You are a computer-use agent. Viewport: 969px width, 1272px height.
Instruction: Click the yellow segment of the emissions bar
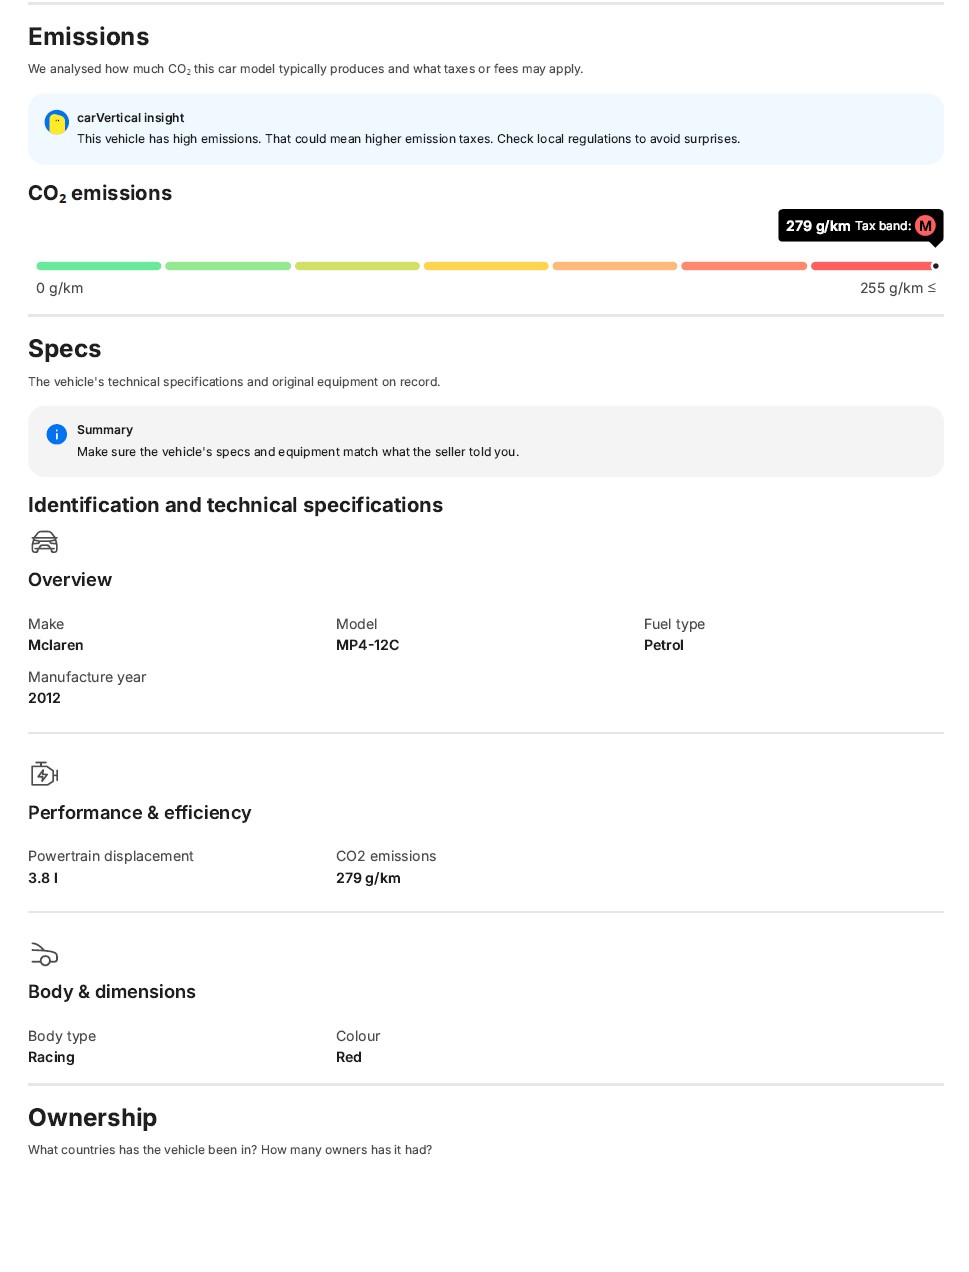pos(486,266)
